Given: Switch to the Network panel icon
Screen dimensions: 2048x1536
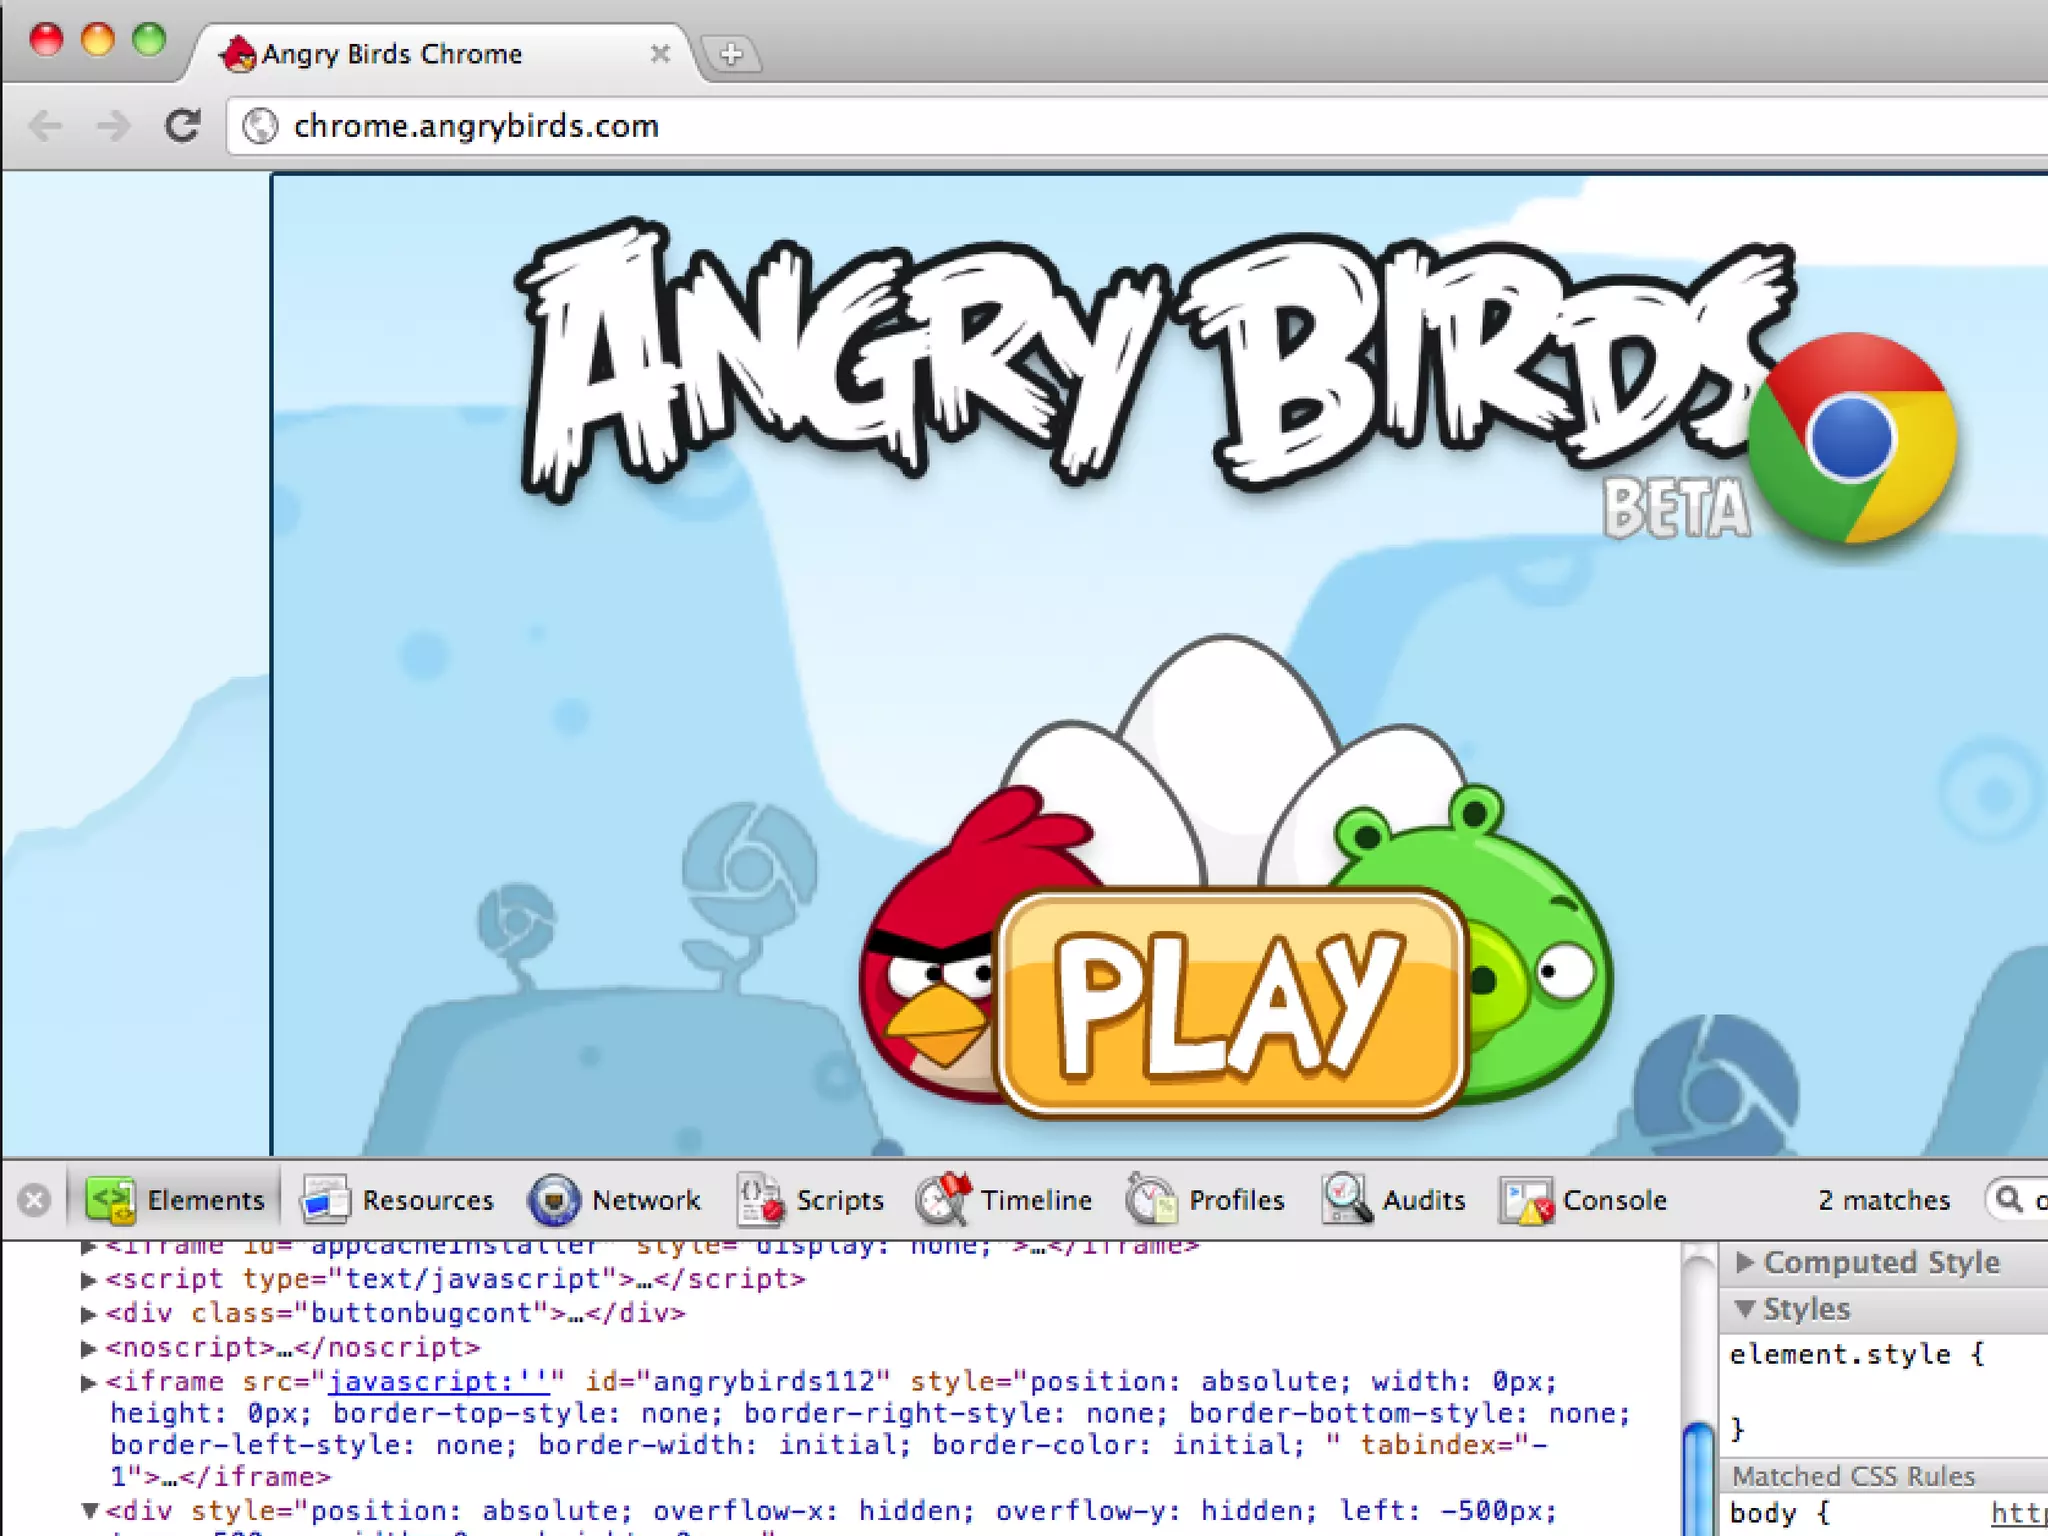Looking at the screenshot, I should tap(553, 1199).
